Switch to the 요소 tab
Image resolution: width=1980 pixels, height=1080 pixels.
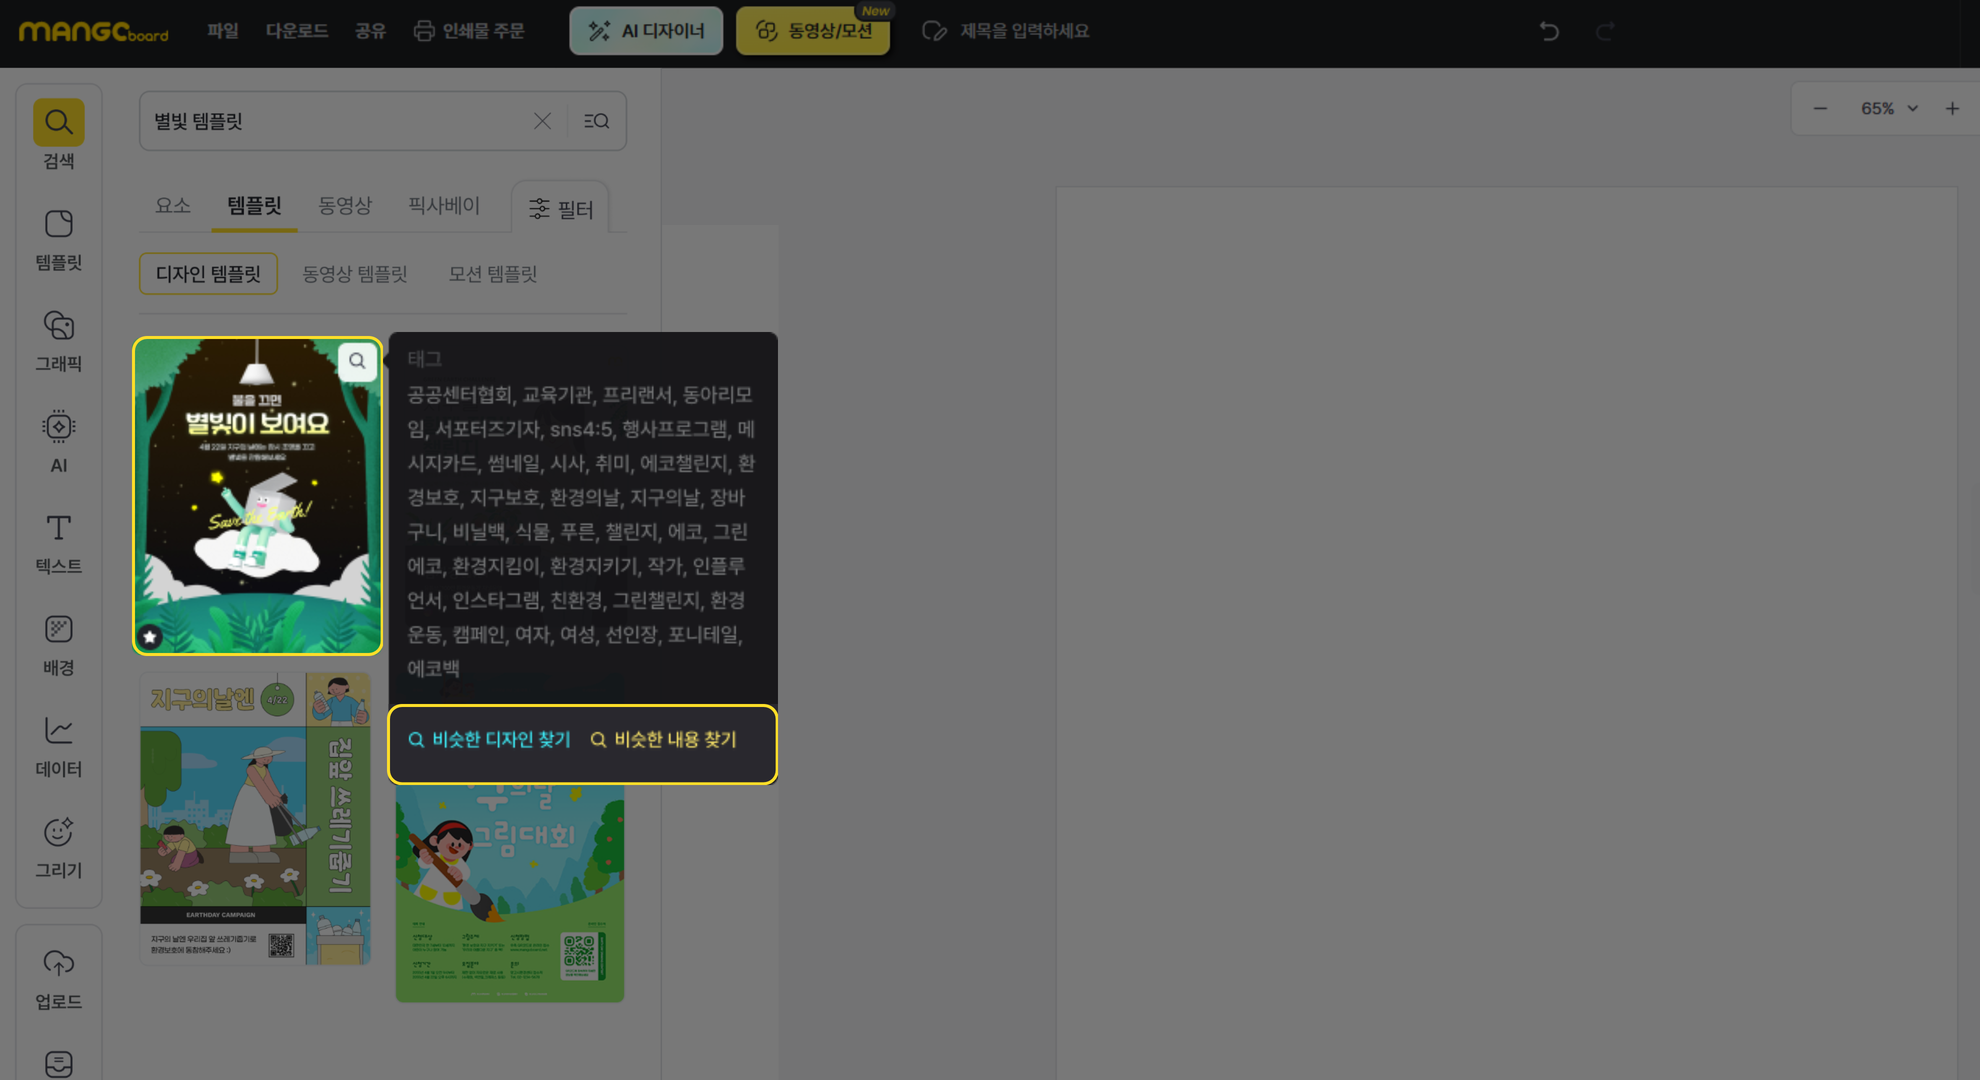[x=173, y=205]
